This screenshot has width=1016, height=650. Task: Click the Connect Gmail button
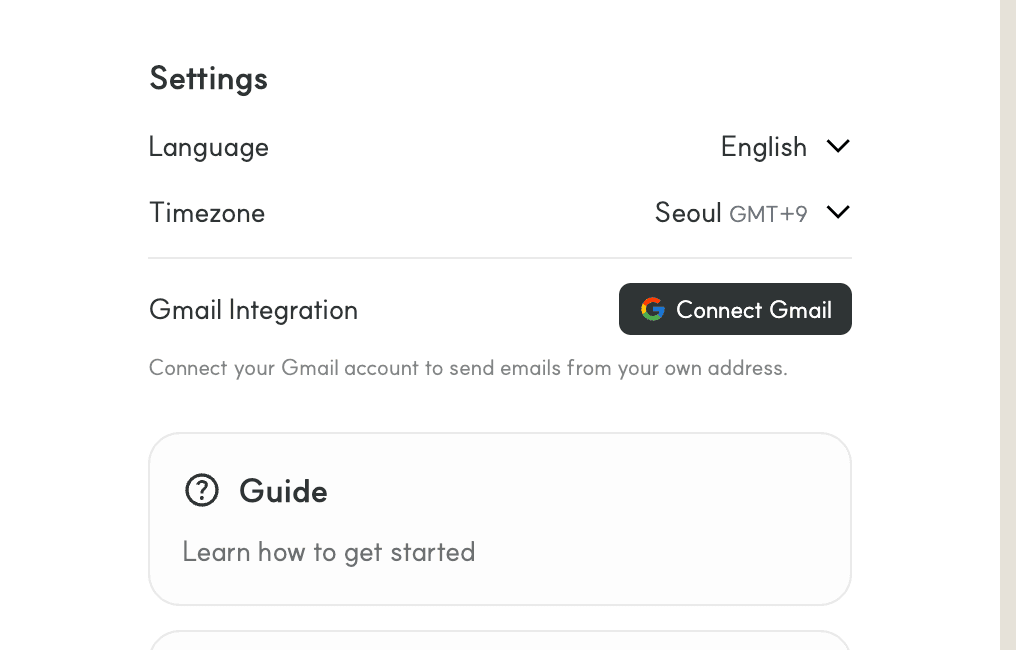(735, 309)
